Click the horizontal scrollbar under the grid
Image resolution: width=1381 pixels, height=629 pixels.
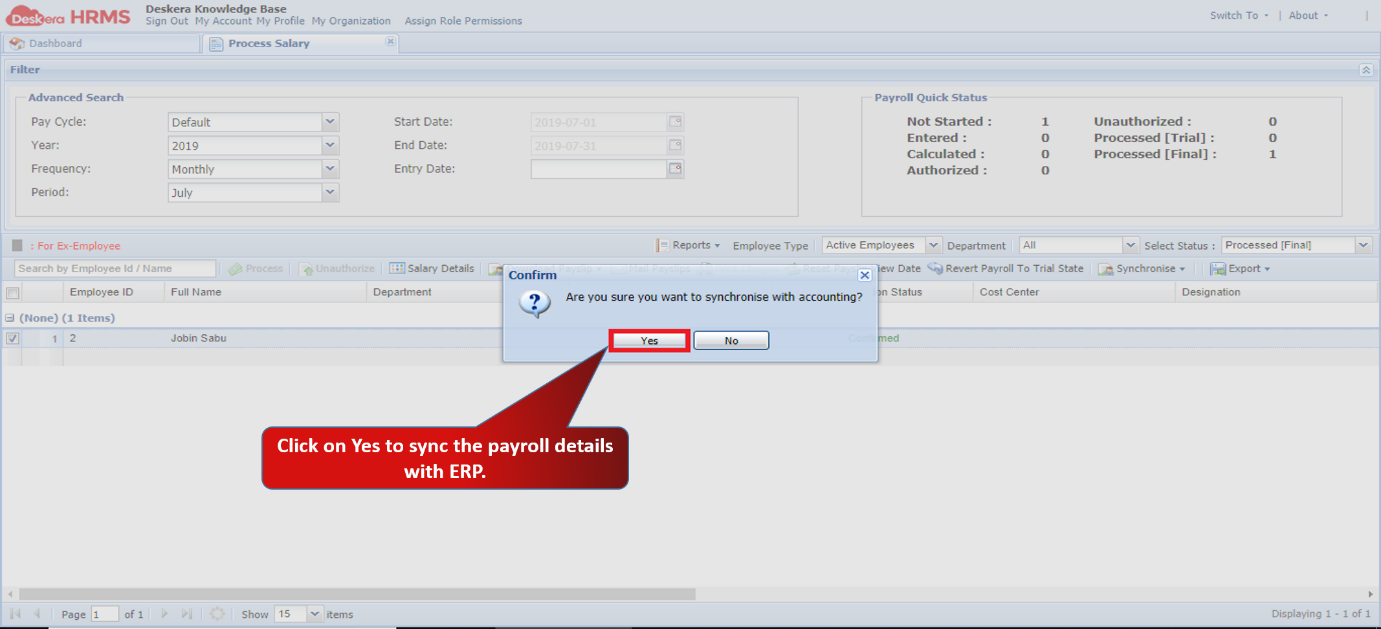[357, 594]
